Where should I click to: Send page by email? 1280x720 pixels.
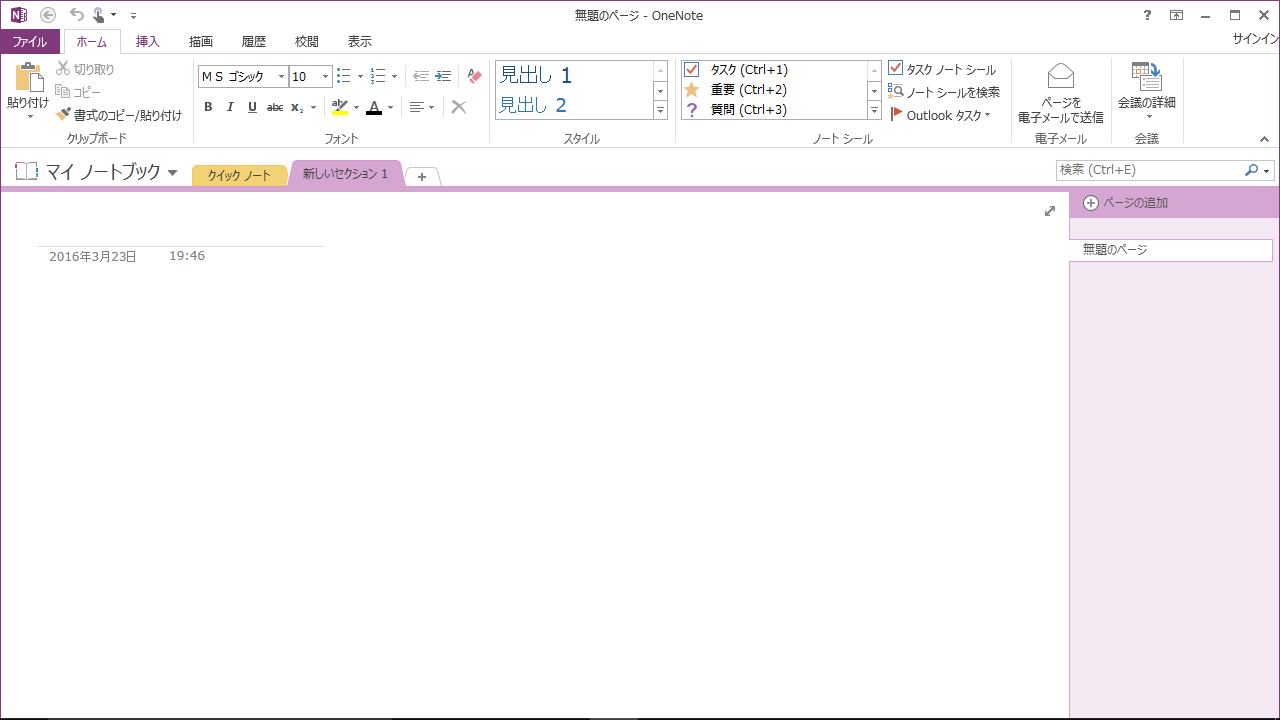(1061, 94)
